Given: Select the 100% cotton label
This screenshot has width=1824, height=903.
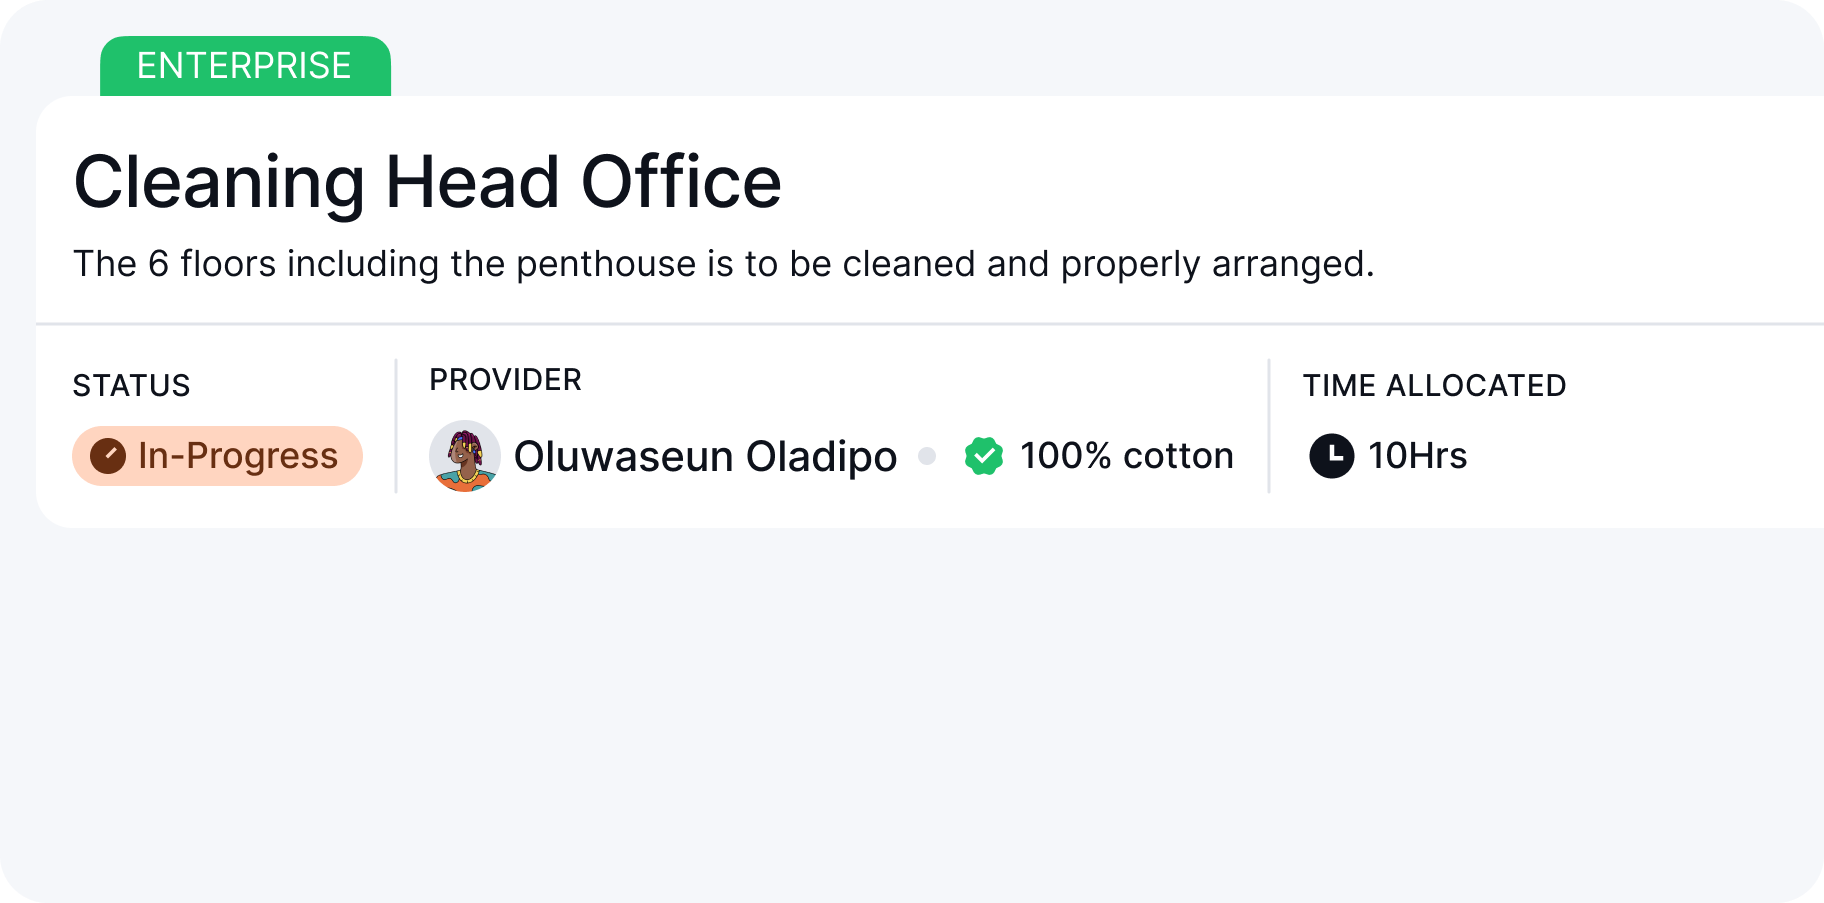Looking at the screenshot, I should click(x=1127, y=456).
